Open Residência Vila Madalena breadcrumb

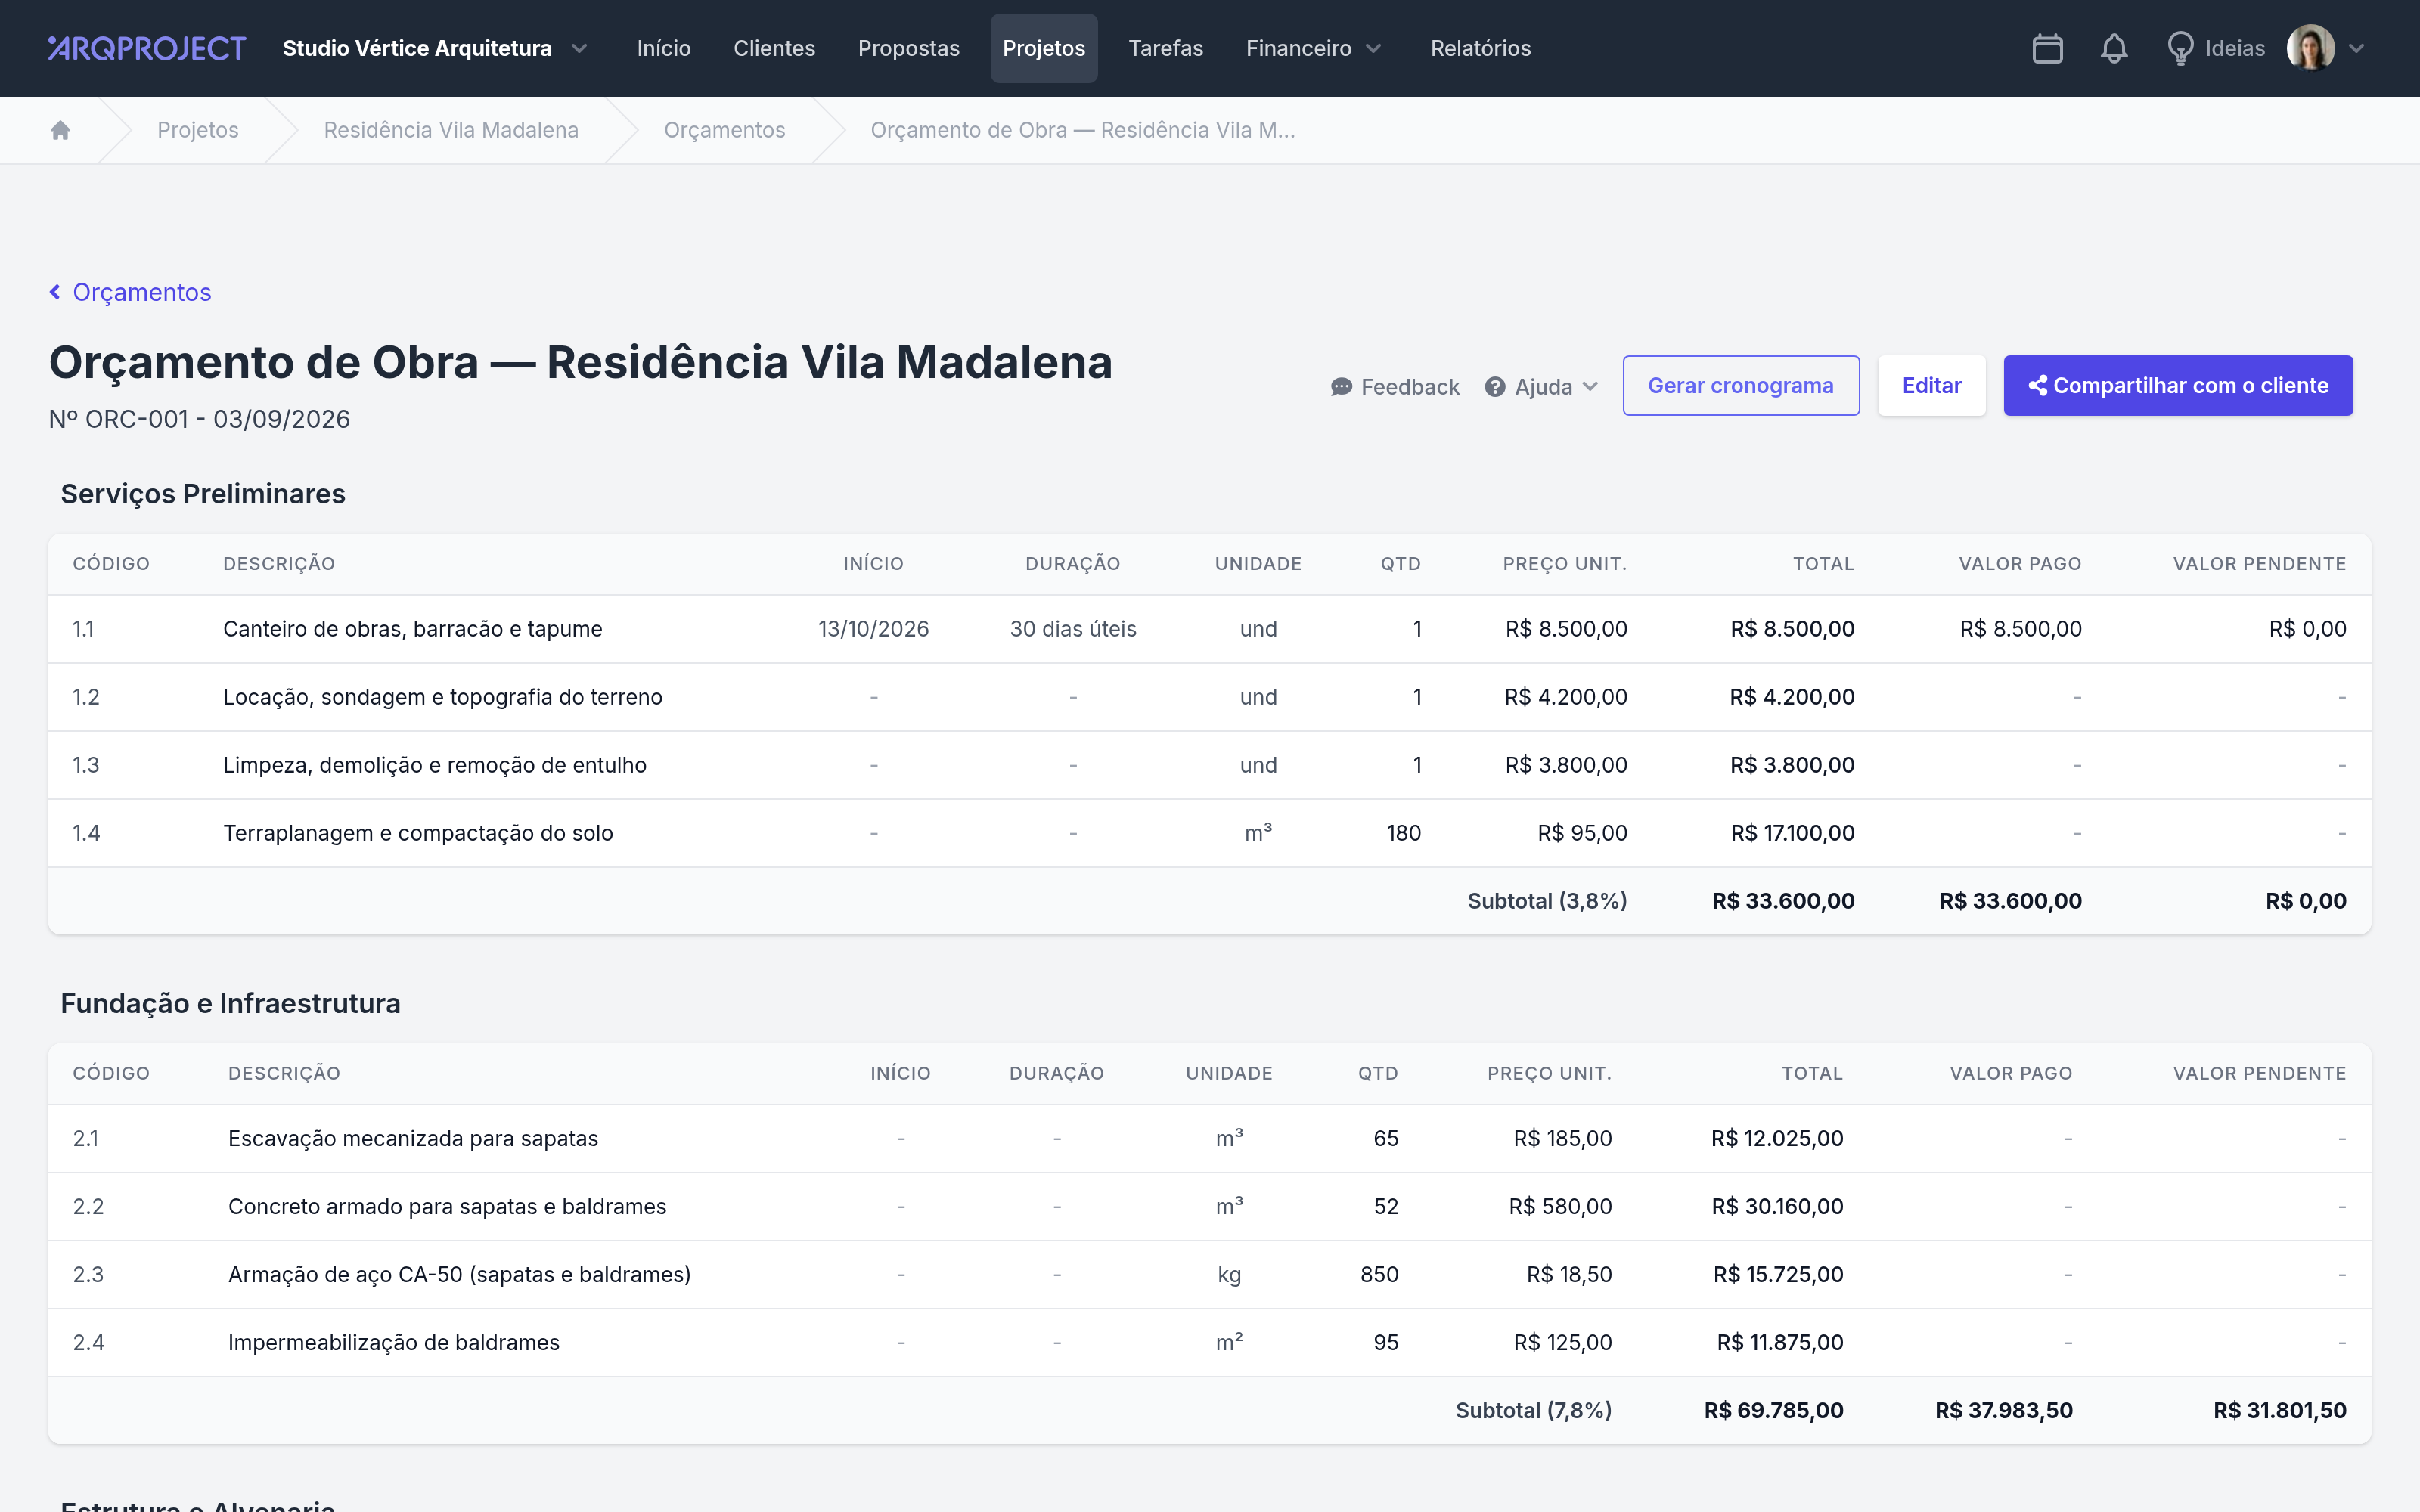coord(451,130)
